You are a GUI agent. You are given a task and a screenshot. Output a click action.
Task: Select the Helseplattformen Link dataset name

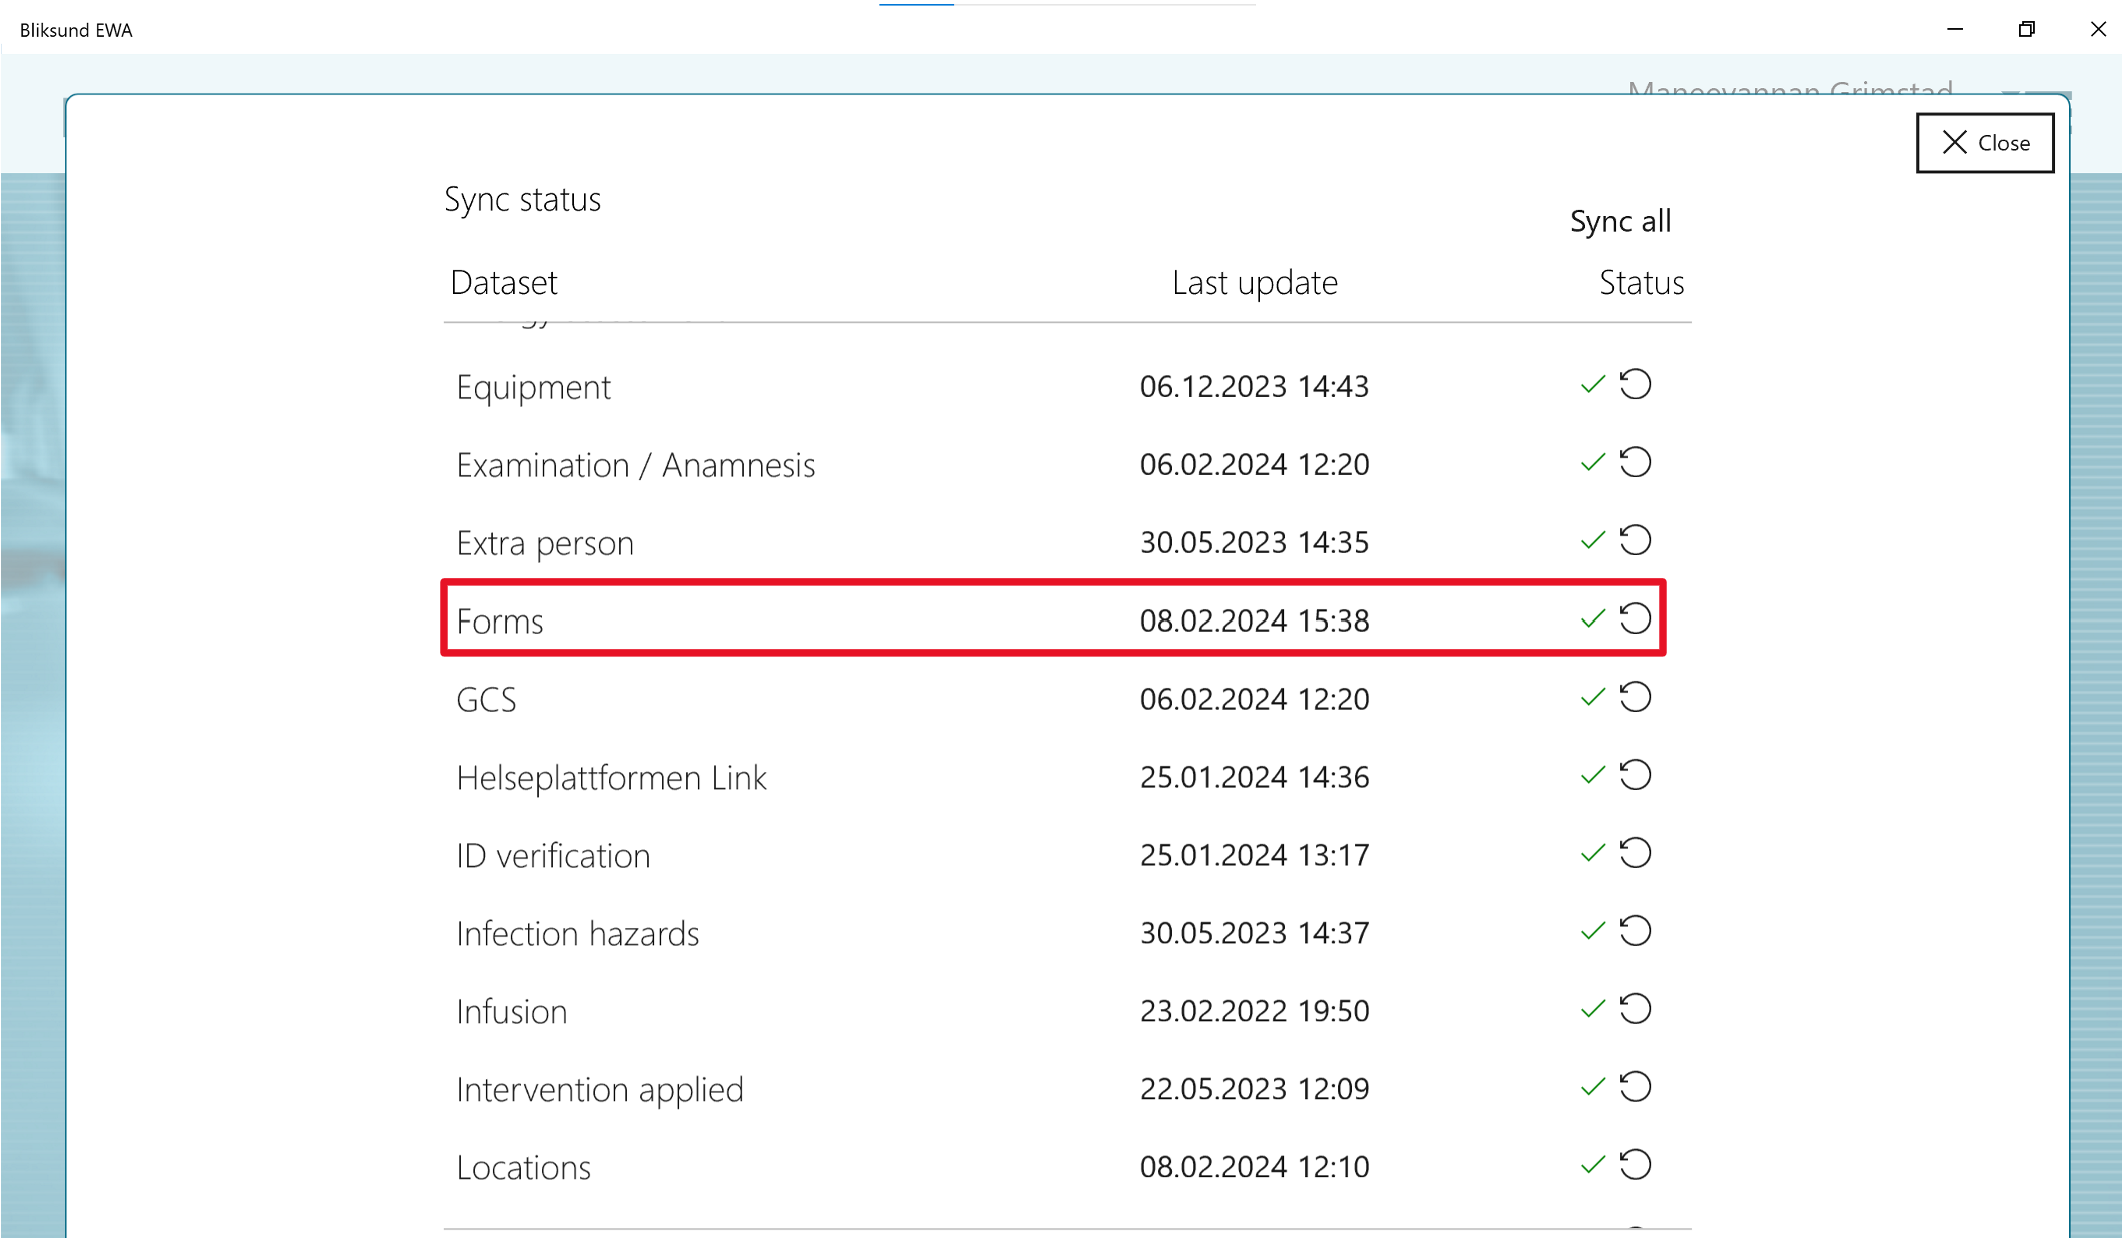611,777
